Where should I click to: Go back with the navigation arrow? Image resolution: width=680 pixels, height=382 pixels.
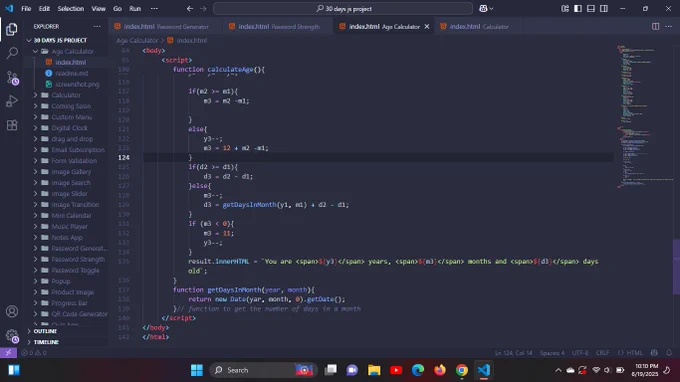(190, 9)
